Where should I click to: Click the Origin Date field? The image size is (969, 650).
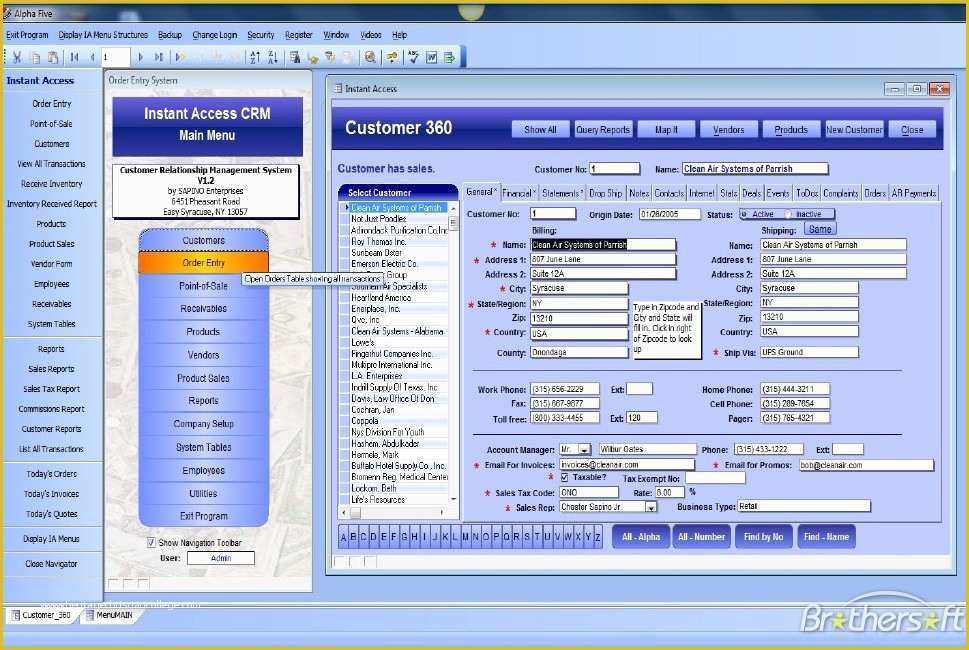(x=669, y=214)
